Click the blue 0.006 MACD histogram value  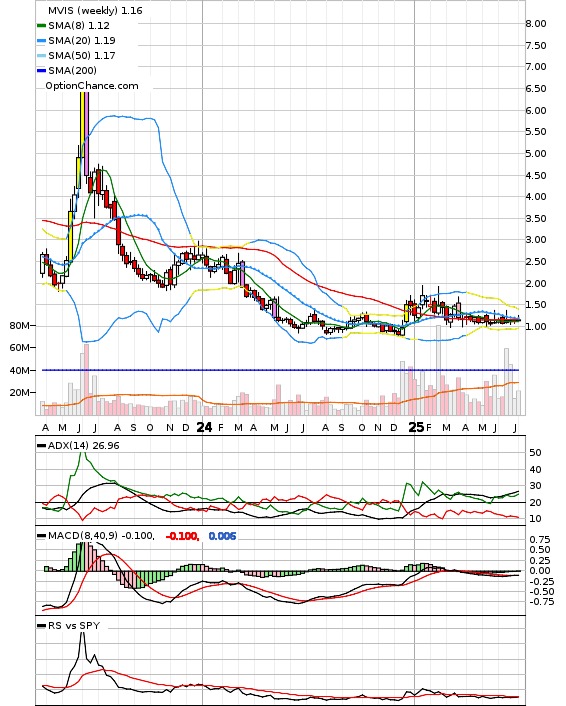[x=222, y=536]
